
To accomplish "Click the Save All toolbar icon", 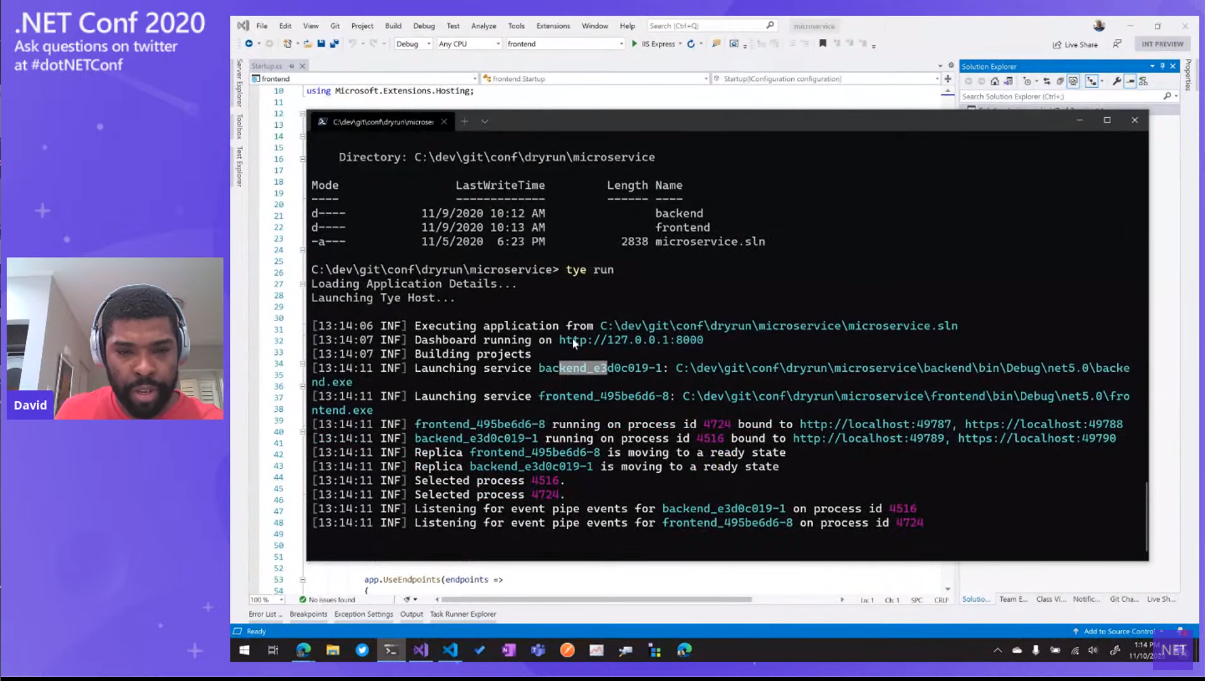I will 334,44.
